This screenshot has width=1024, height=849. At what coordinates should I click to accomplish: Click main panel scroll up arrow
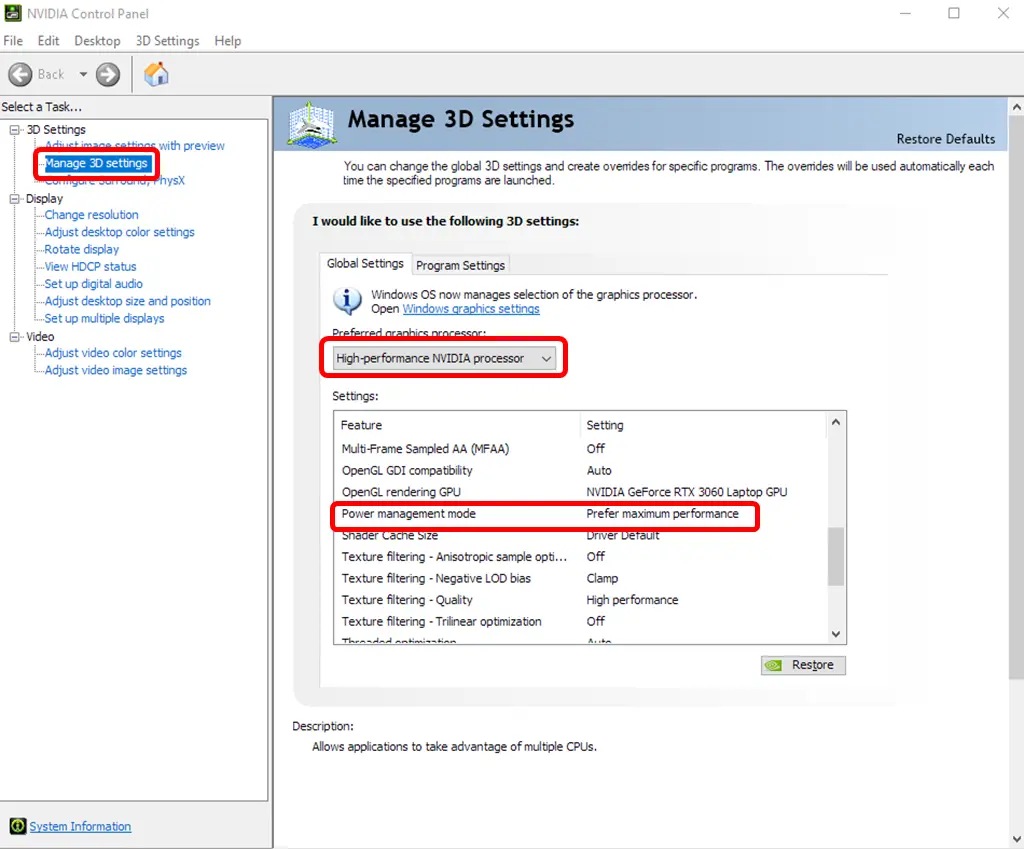click(x=1017, y=106)
